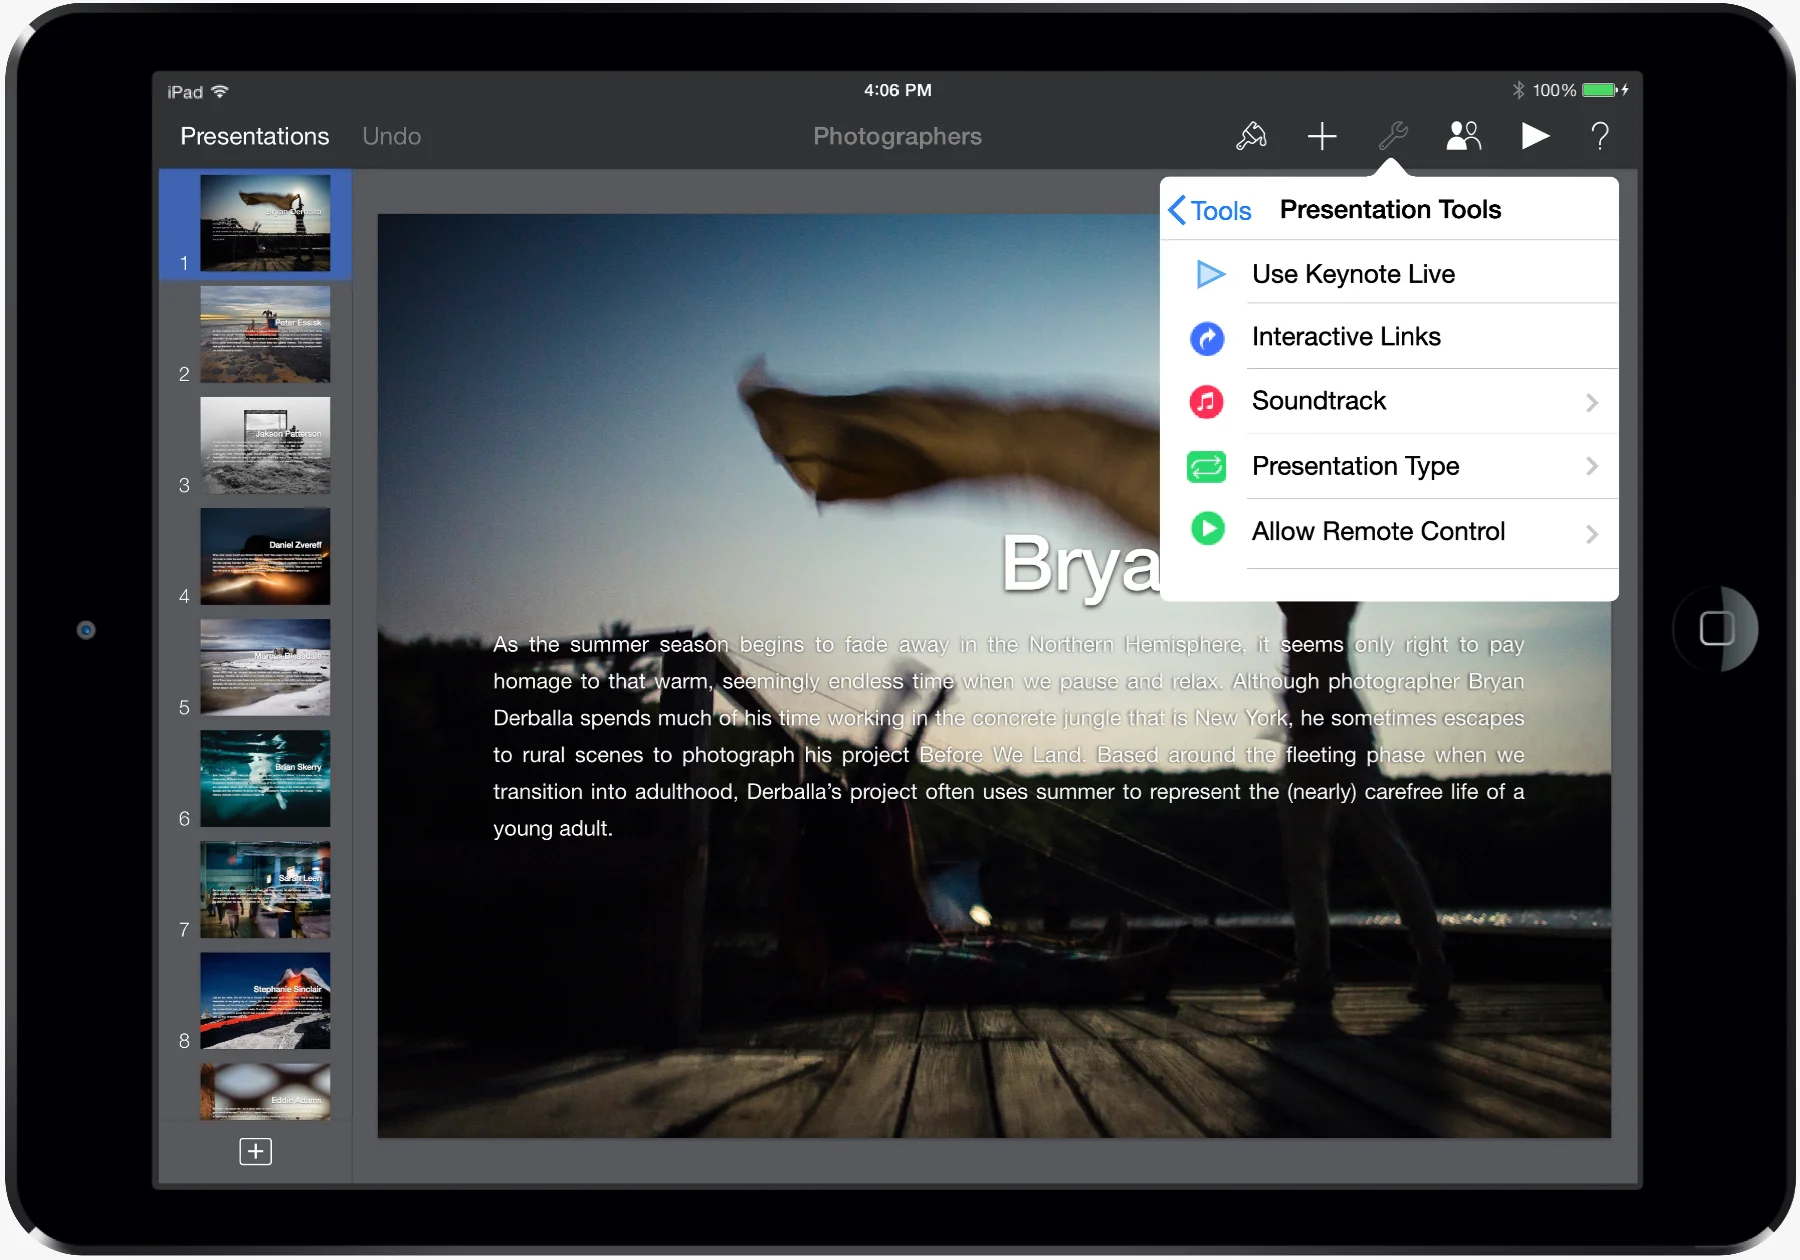Tap the wrench Tools icon

[x=1392, y=136]
